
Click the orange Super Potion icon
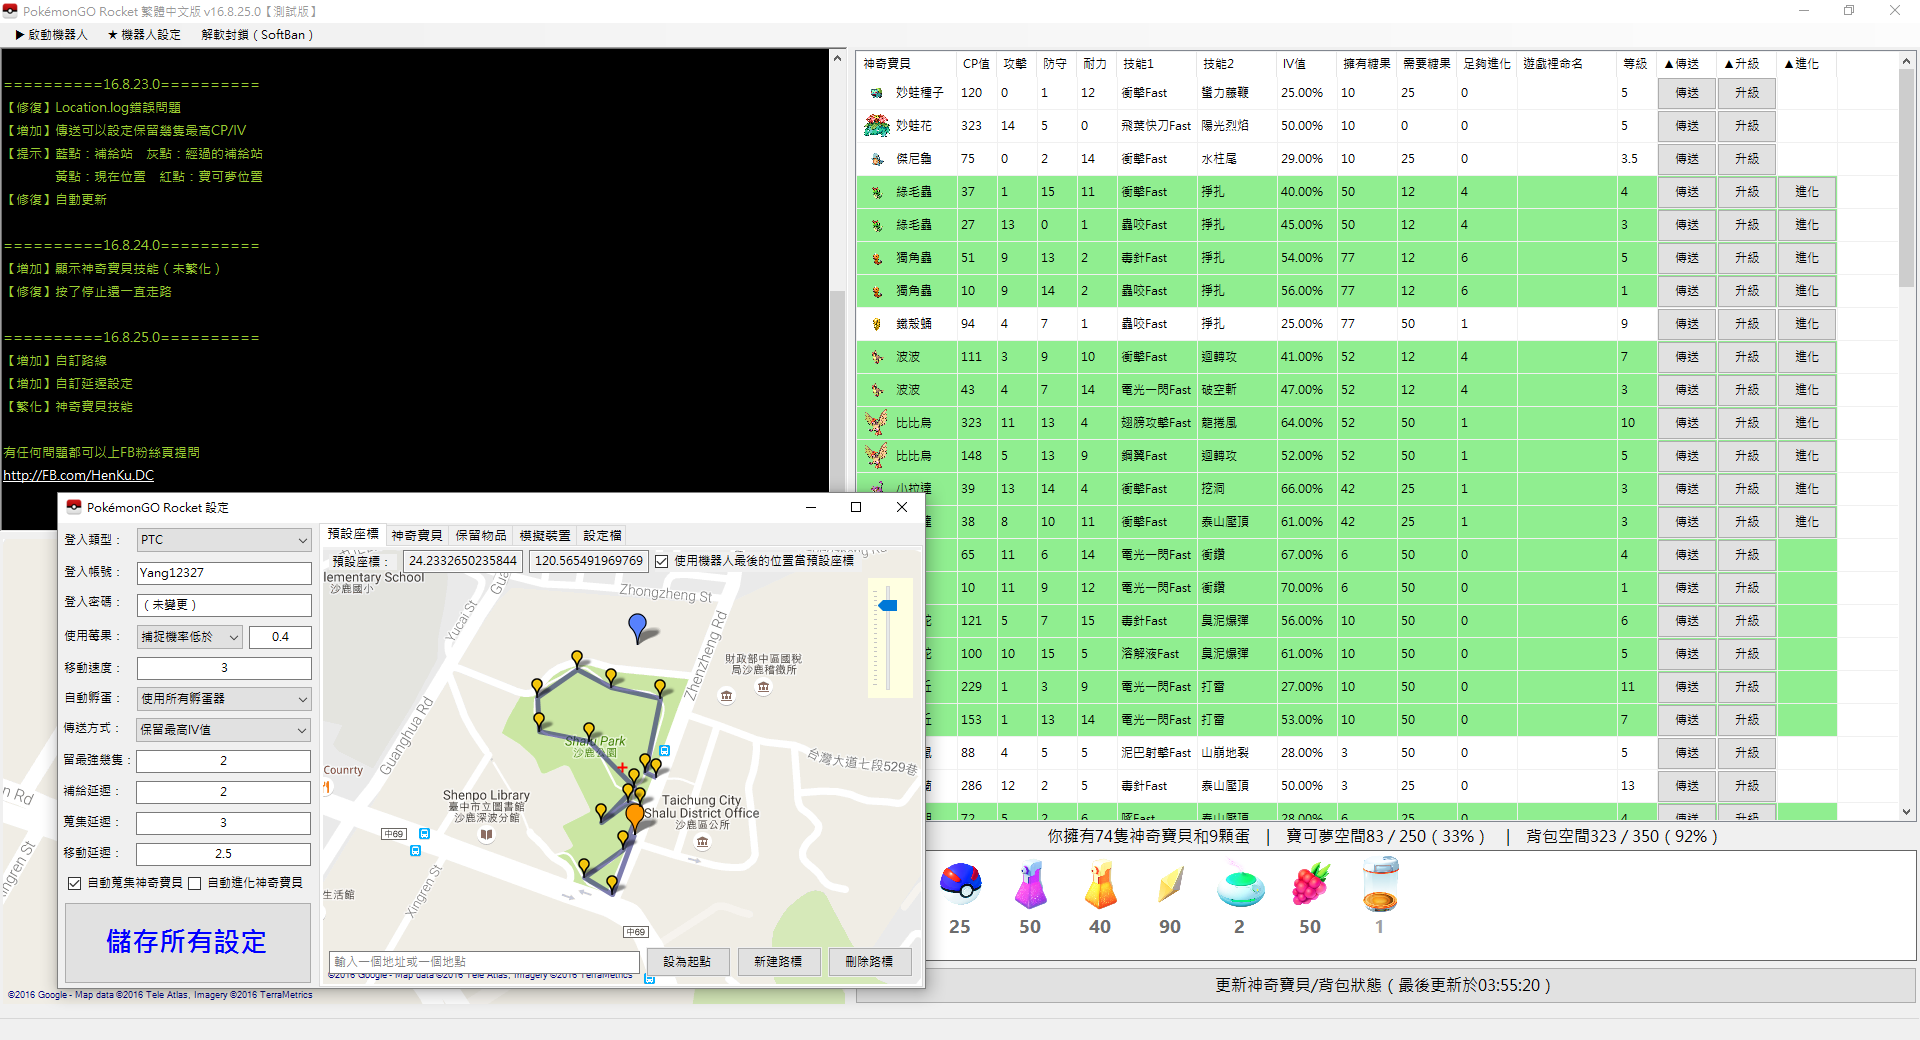[x=1100, y=886]
